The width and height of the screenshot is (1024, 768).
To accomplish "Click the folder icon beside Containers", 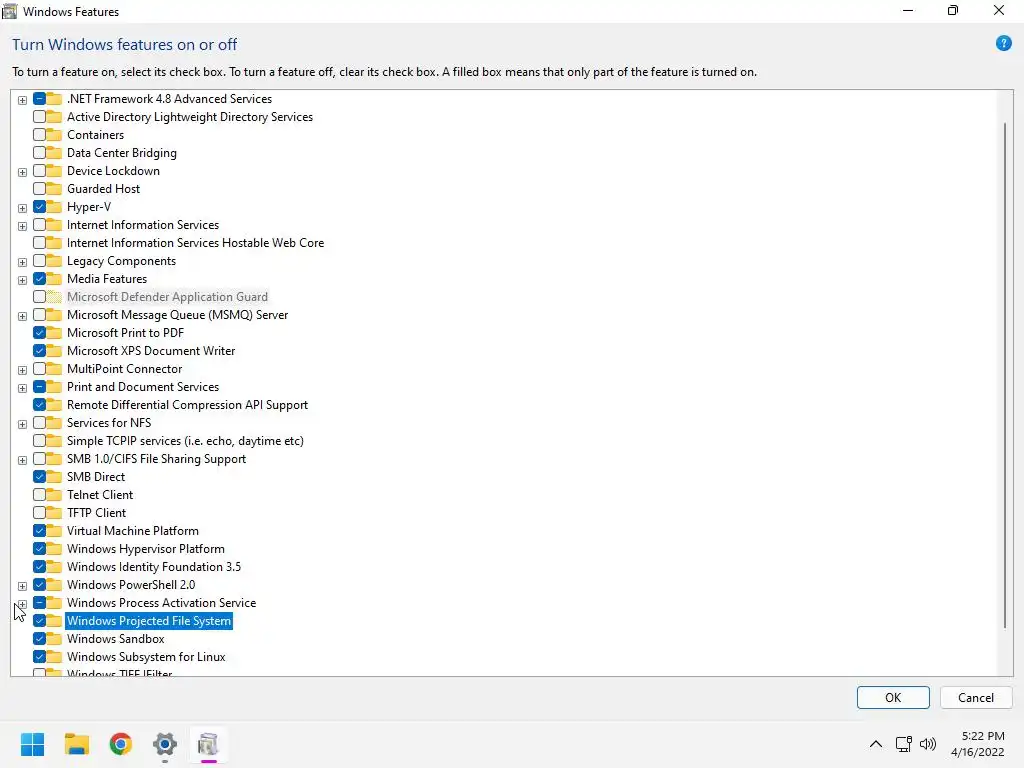I will tap(55, 135).
